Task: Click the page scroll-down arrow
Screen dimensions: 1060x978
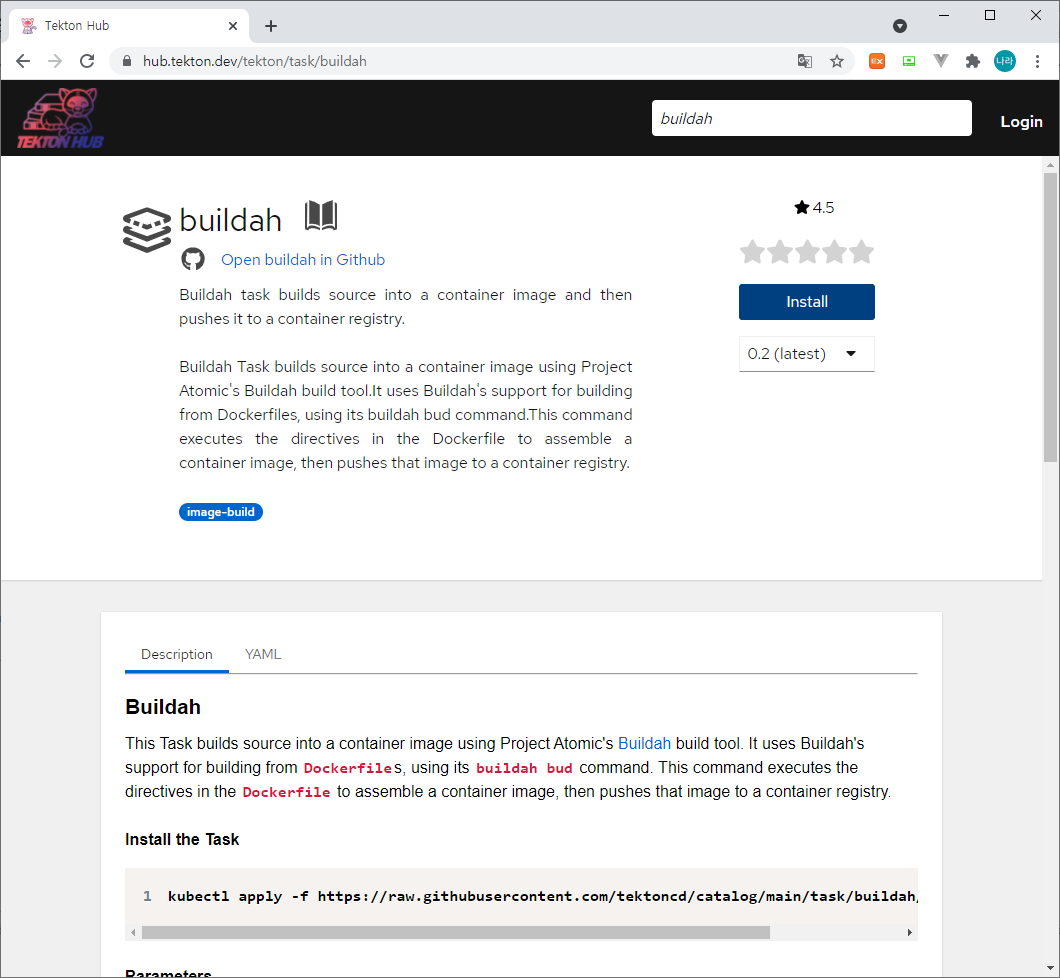Action: point(1050,969)
